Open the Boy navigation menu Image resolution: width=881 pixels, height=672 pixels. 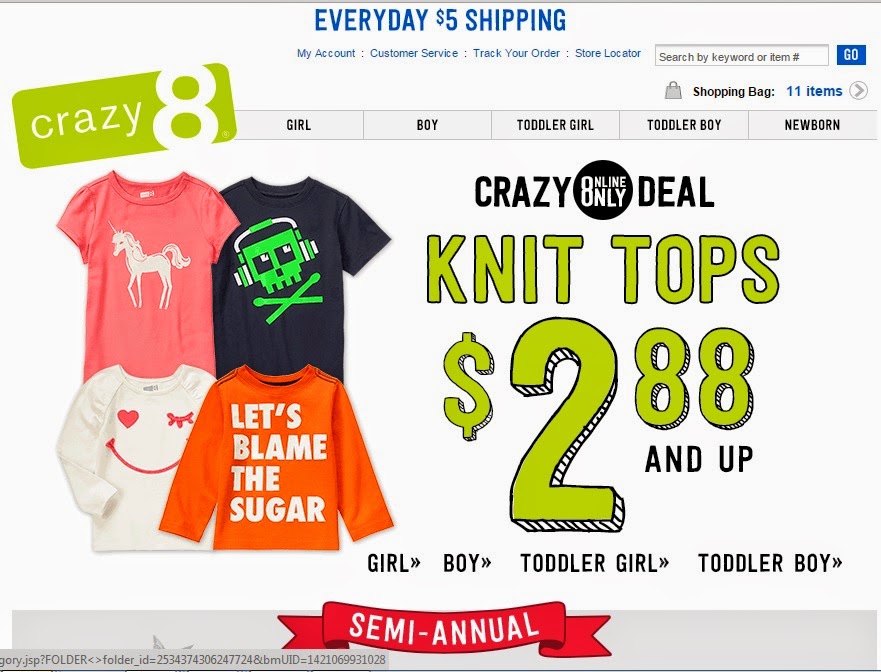tap(427, 125)
